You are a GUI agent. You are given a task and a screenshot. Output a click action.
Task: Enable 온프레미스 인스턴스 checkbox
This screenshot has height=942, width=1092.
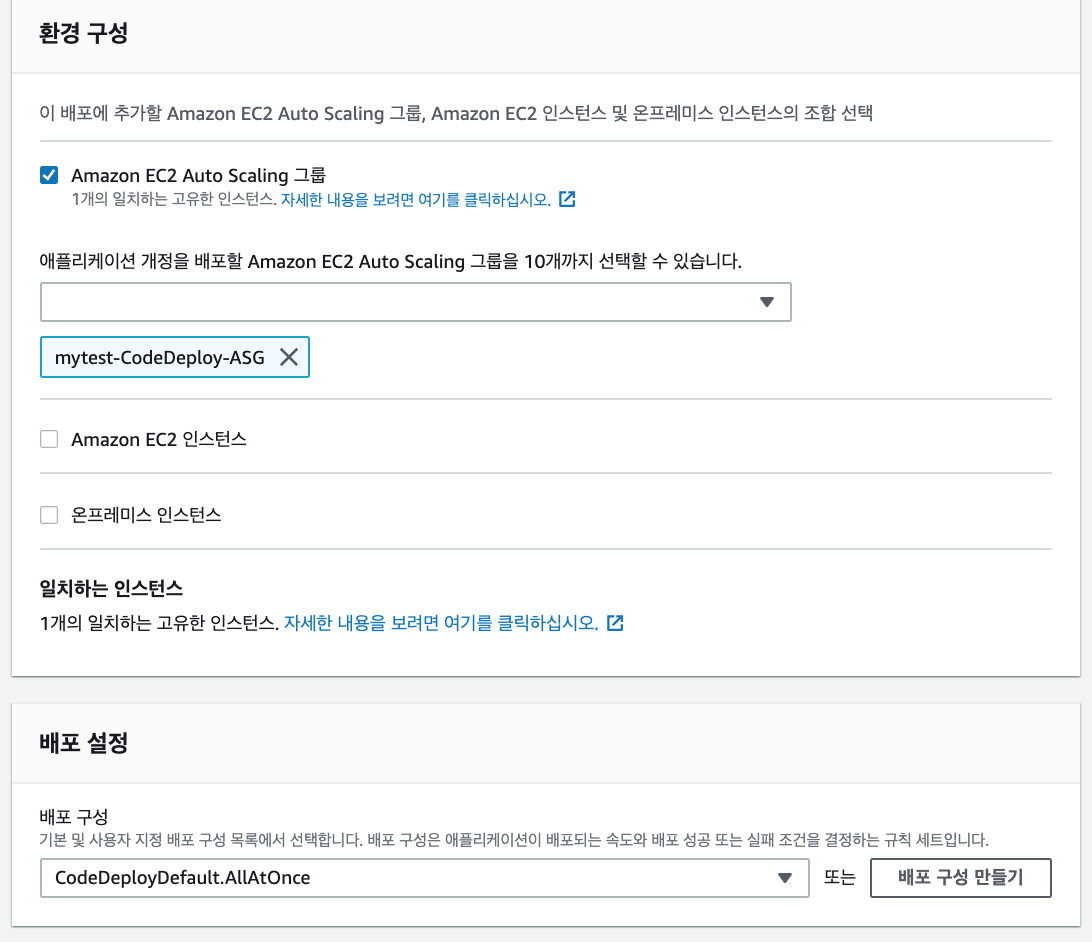(x=49, y=515)
